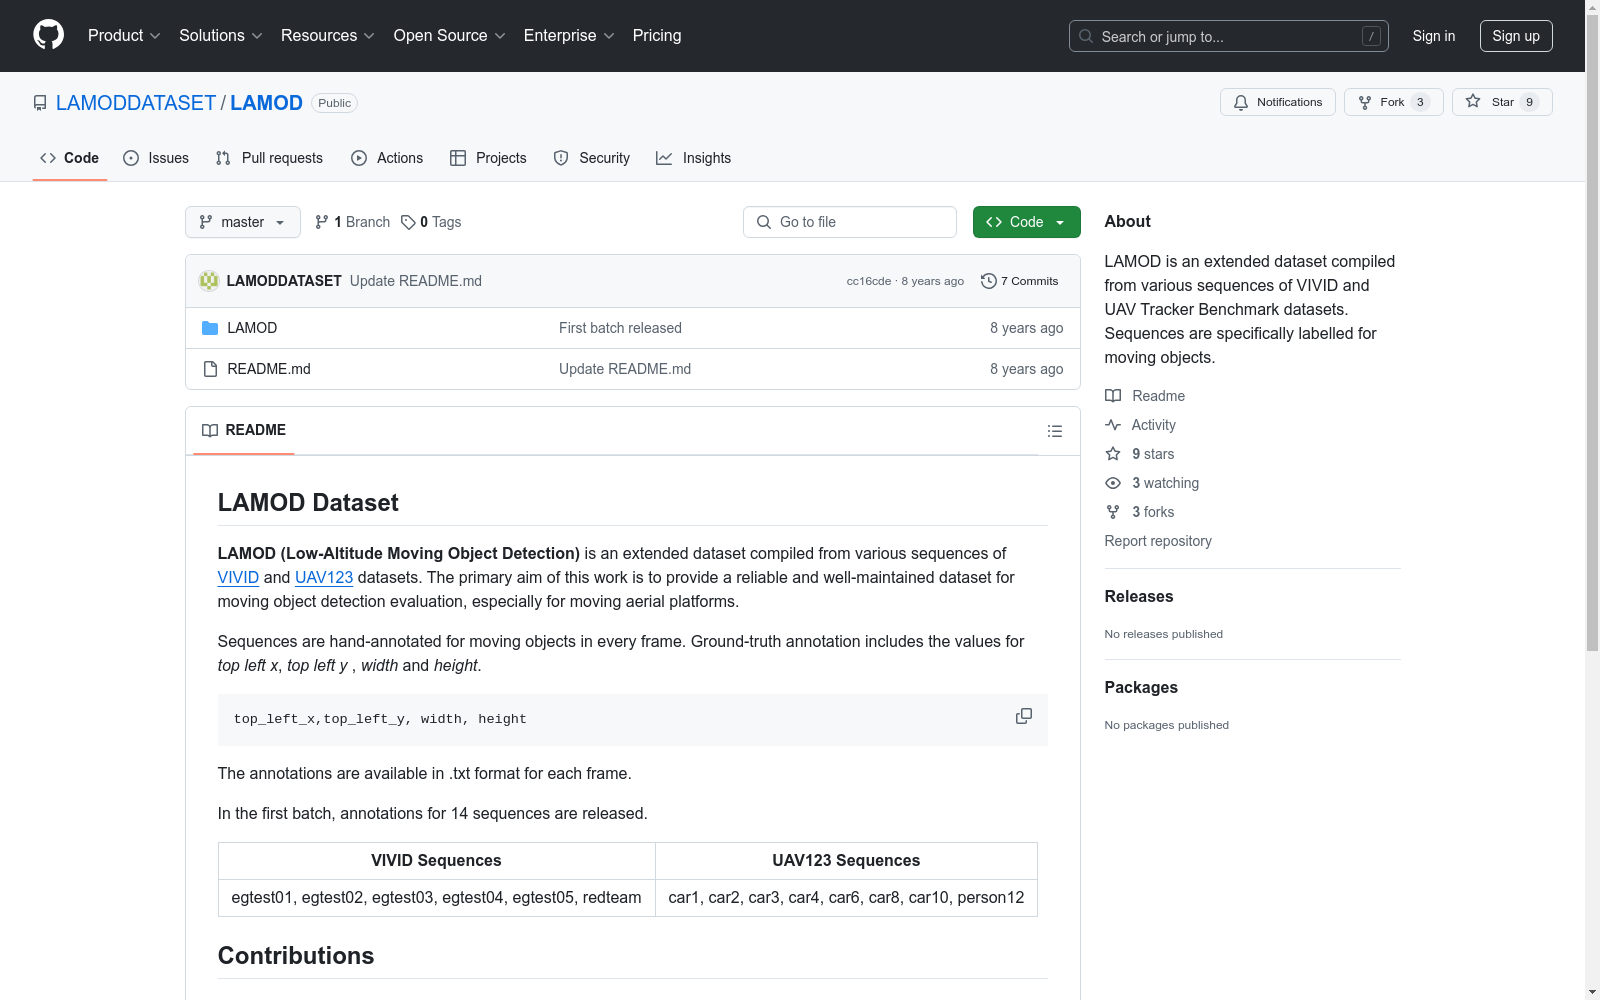Click the book icon beside Readme
This screenshot has height=1000, width=1600.
[x=1113, y=396]
